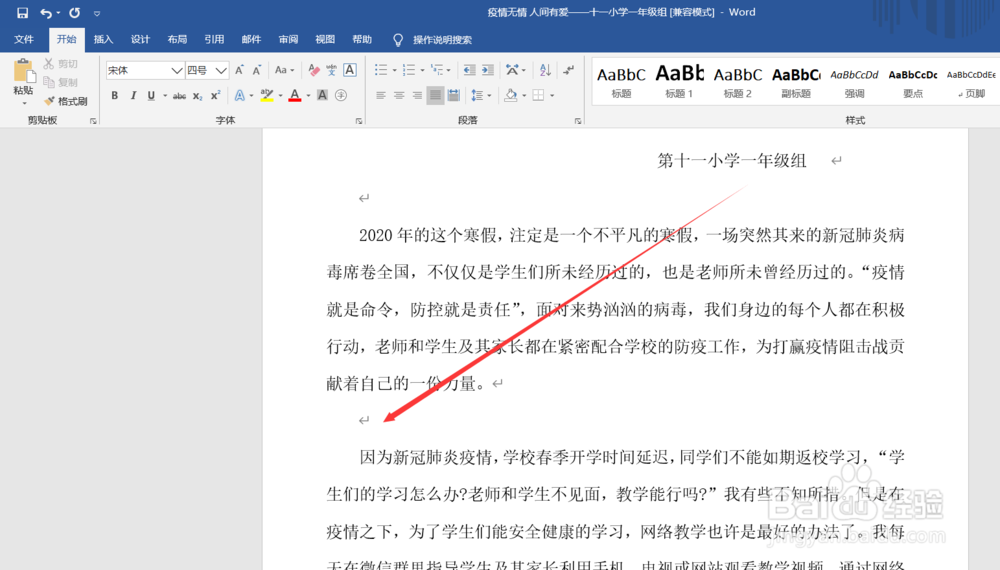Apply yellow text highlight color
Viewport: 1000px width, 570px height.
pos(267,96)
